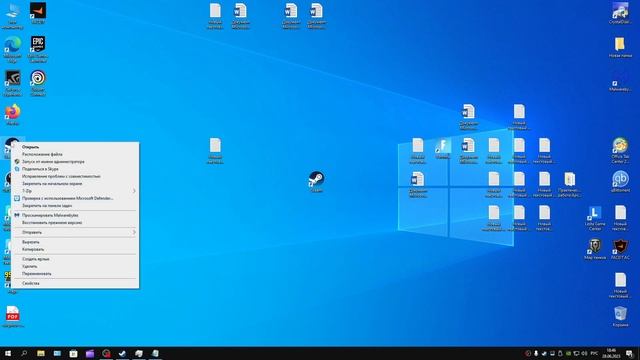Select the Корзина recycle bin icon
The height and width of the screenshot is (360, 640).
click(x=620, y=316)
